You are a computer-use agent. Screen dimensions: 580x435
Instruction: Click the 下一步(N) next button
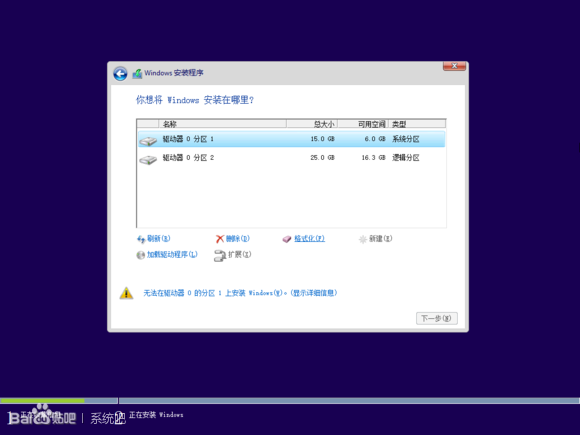436,318
